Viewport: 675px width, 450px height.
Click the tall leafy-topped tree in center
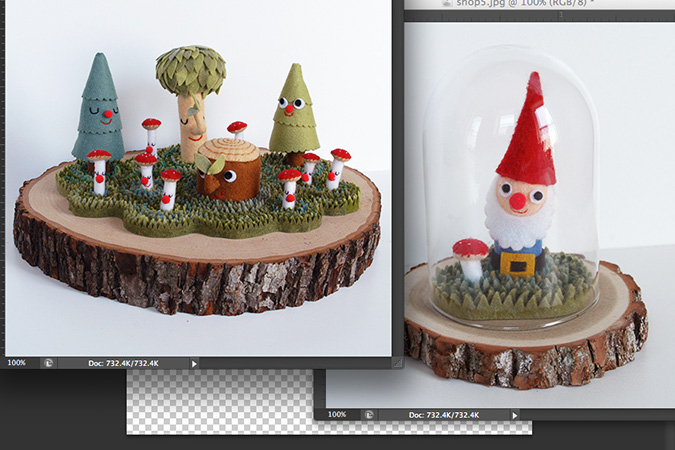click(x=191, y=90)
